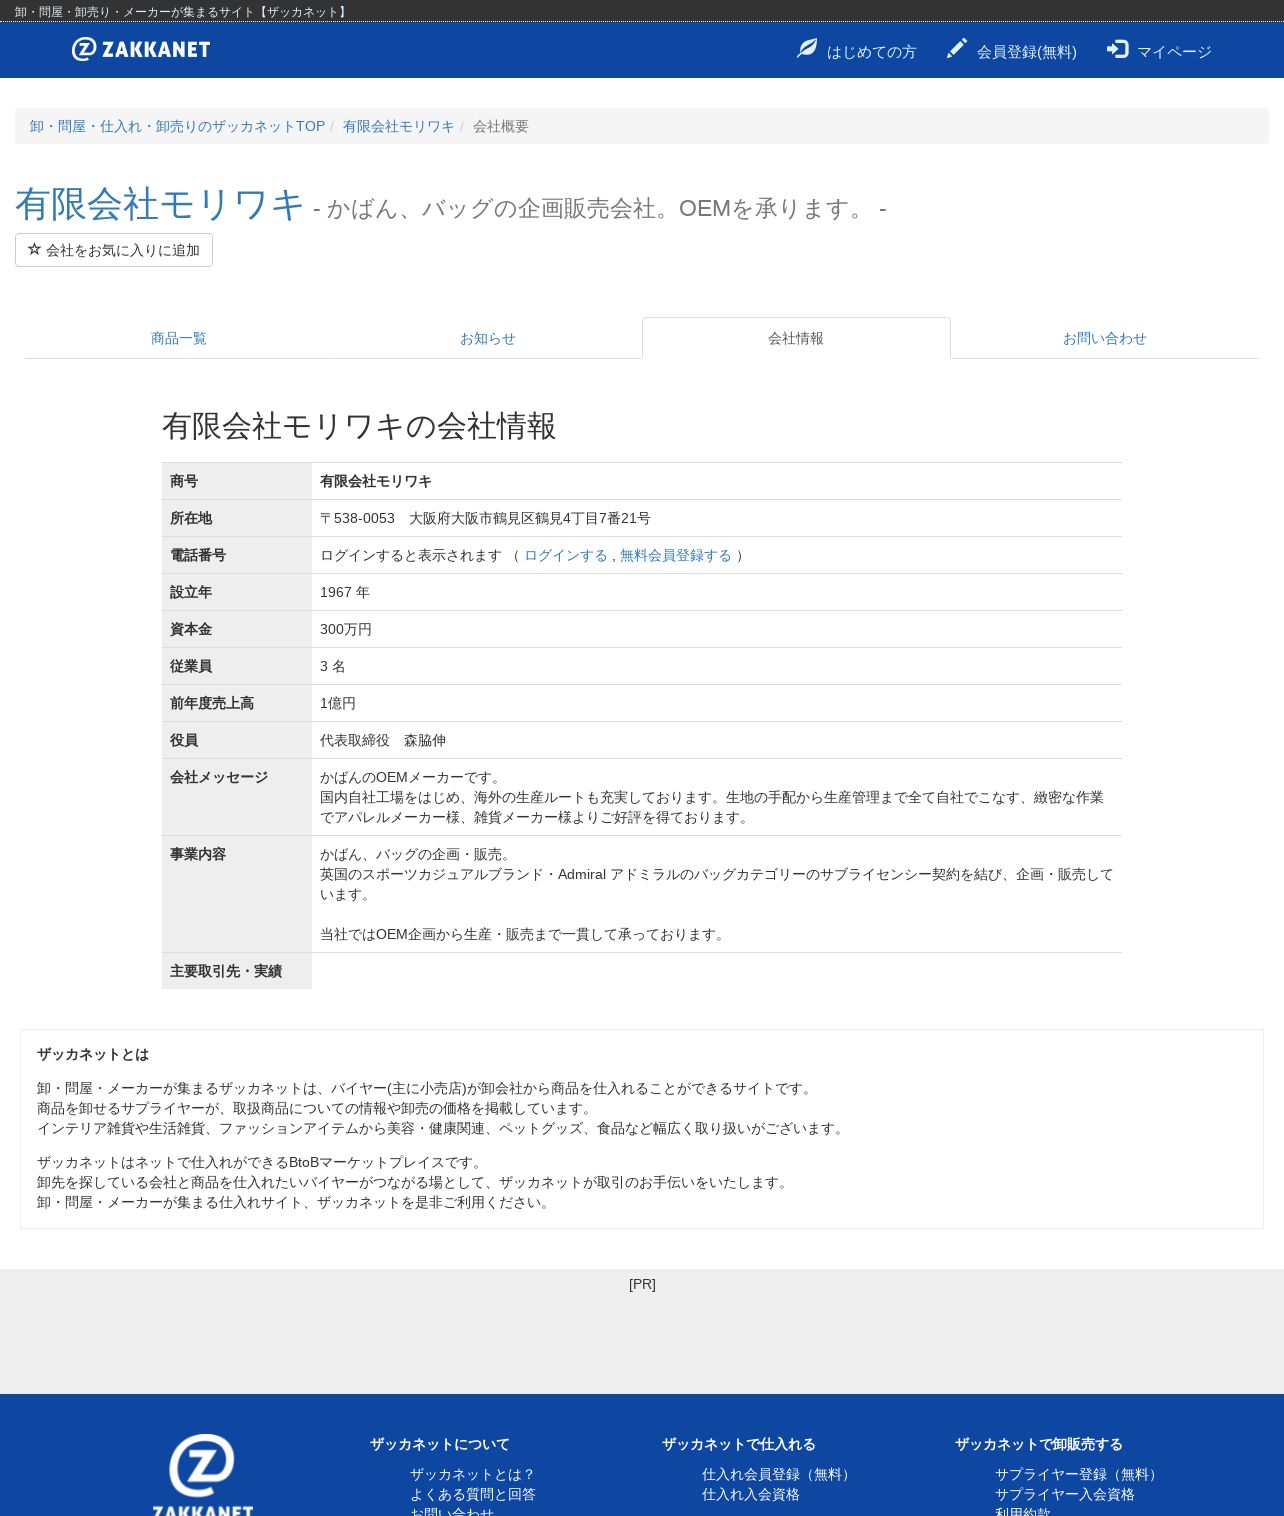The height and width of the screenshot is (1516, 1284).
Task: Open footer link ザッカネットとは？
Action: [473, 1474]
